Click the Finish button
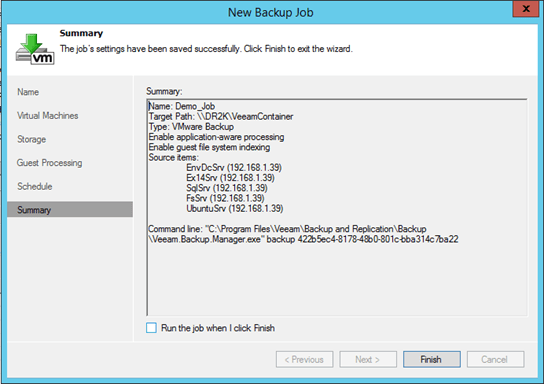Image resolution: width=544 pixels, height=384 pixels. coord(432,359)
